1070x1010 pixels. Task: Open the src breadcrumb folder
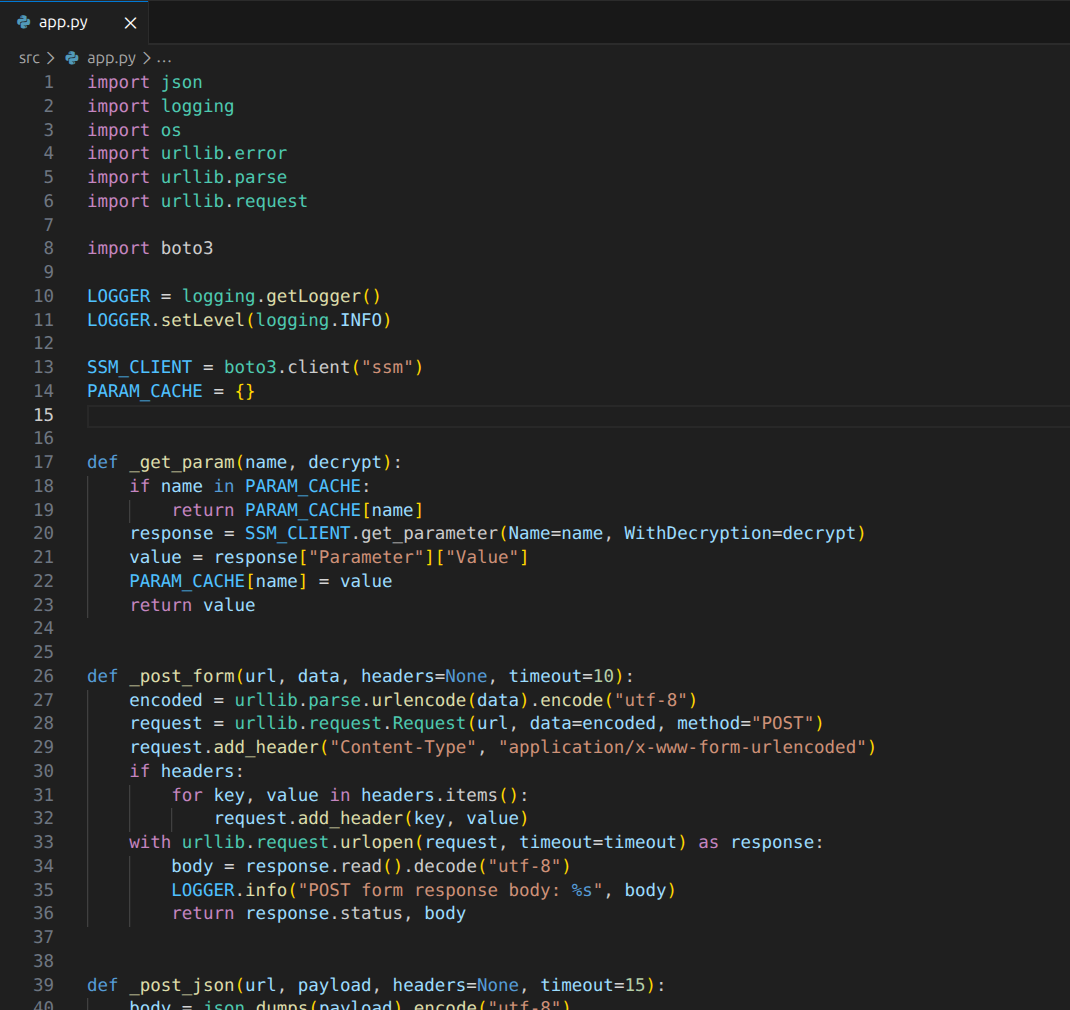point(29,59)
